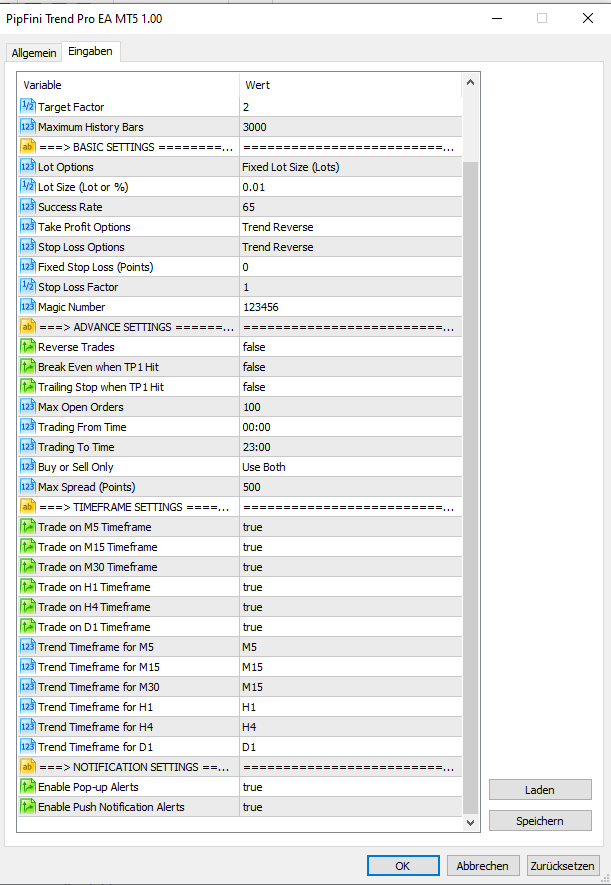Click the icon beside Take Profit Options
Image resolution: width=611 pixels, height=885 pixels.
pos(28,226)
